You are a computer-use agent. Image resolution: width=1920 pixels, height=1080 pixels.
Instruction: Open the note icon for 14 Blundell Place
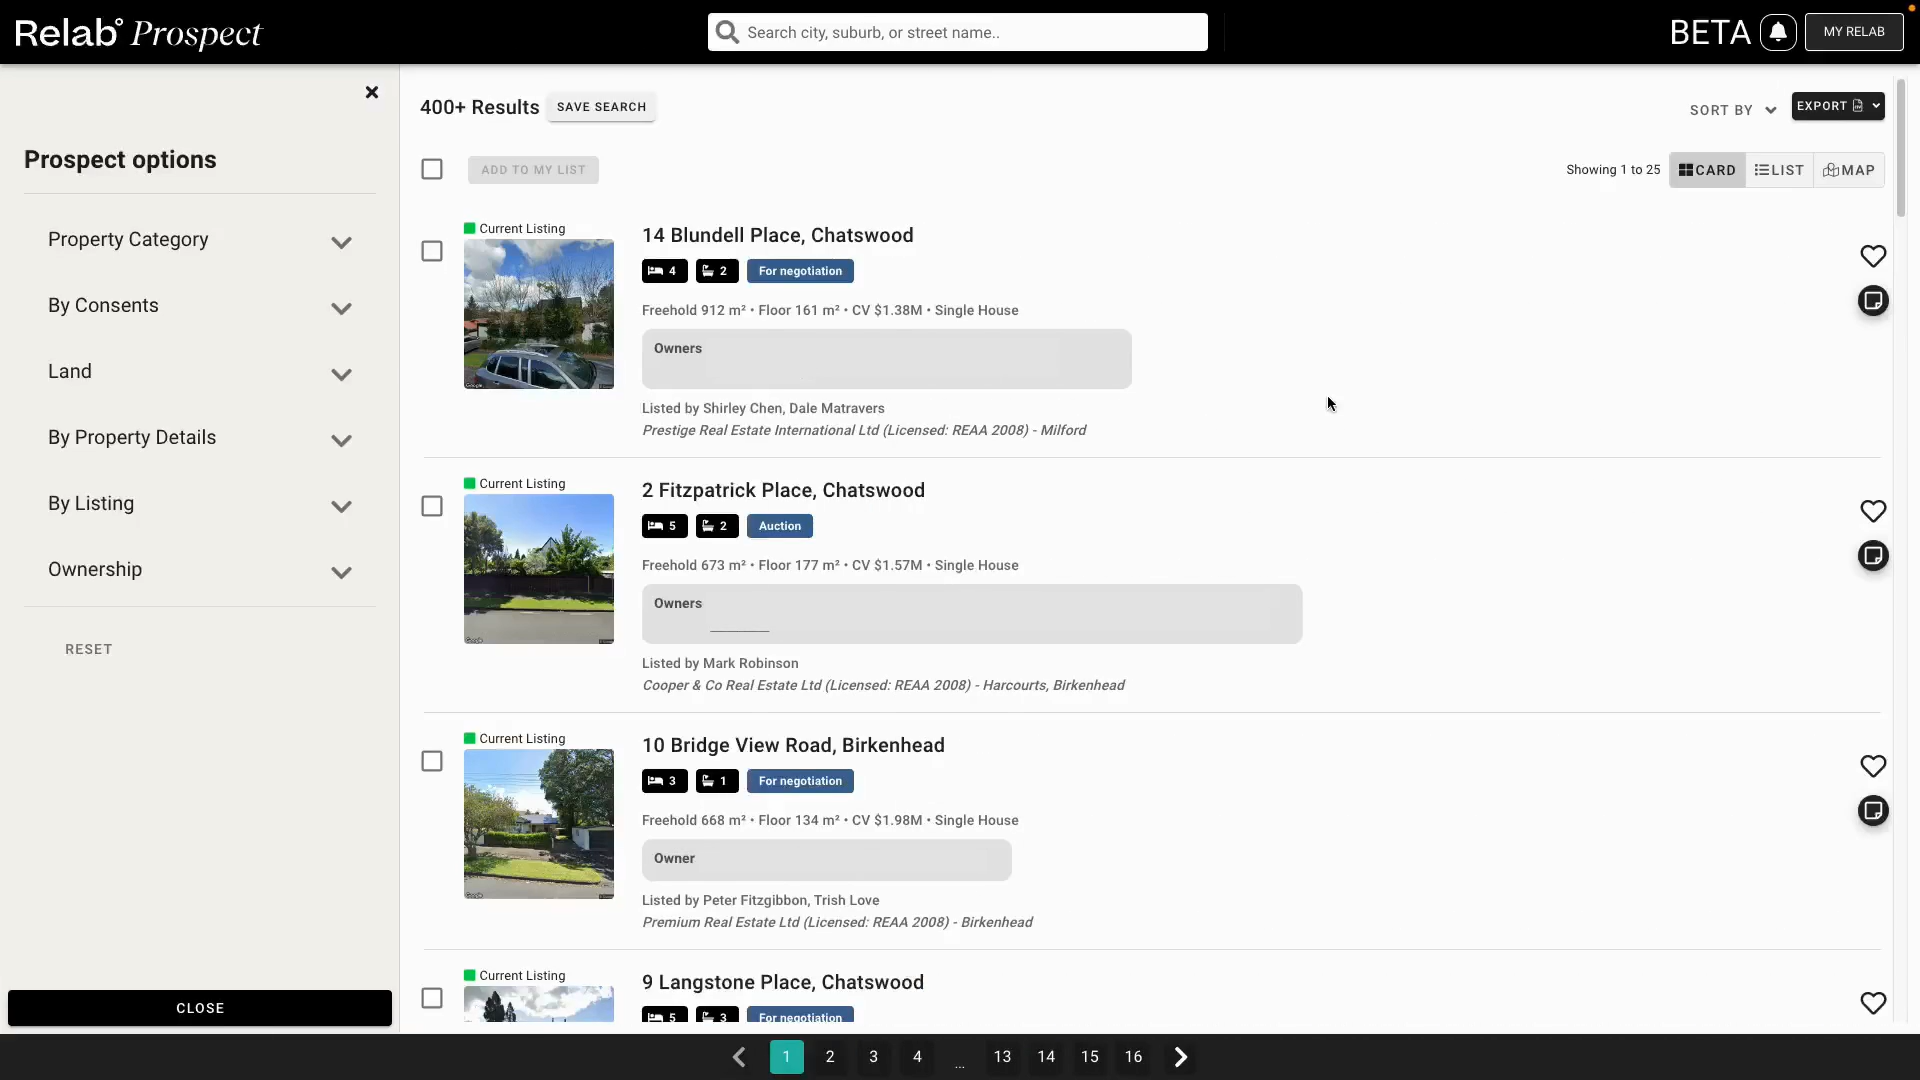click(x=1873, y=301)
